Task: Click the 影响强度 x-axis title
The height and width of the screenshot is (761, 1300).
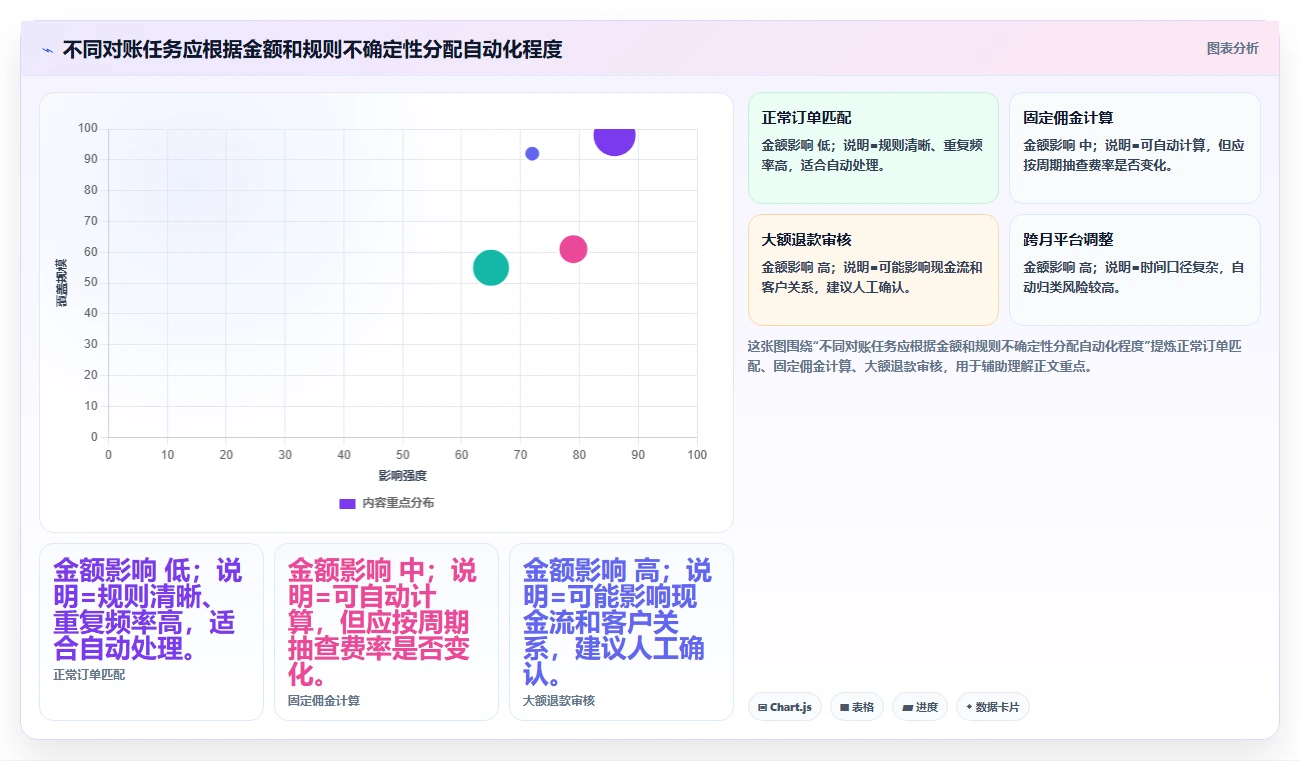Action: click(402, 476)
